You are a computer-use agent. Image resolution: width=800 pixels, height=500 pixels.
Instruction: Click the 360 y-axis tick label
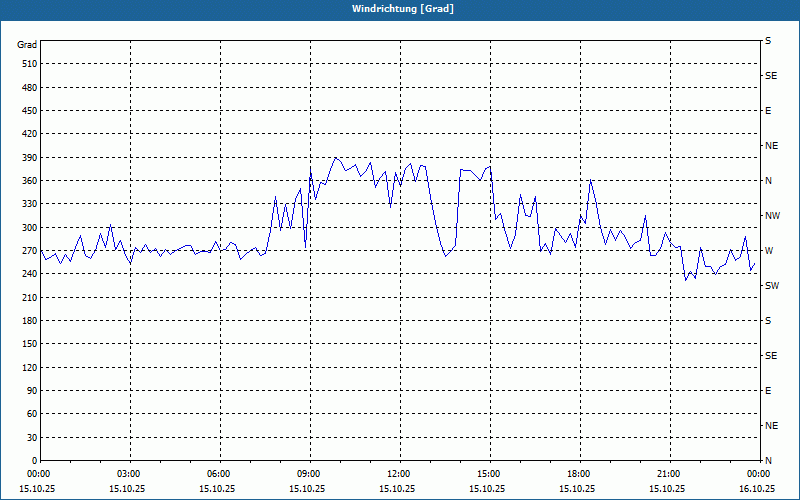(29, 181)
